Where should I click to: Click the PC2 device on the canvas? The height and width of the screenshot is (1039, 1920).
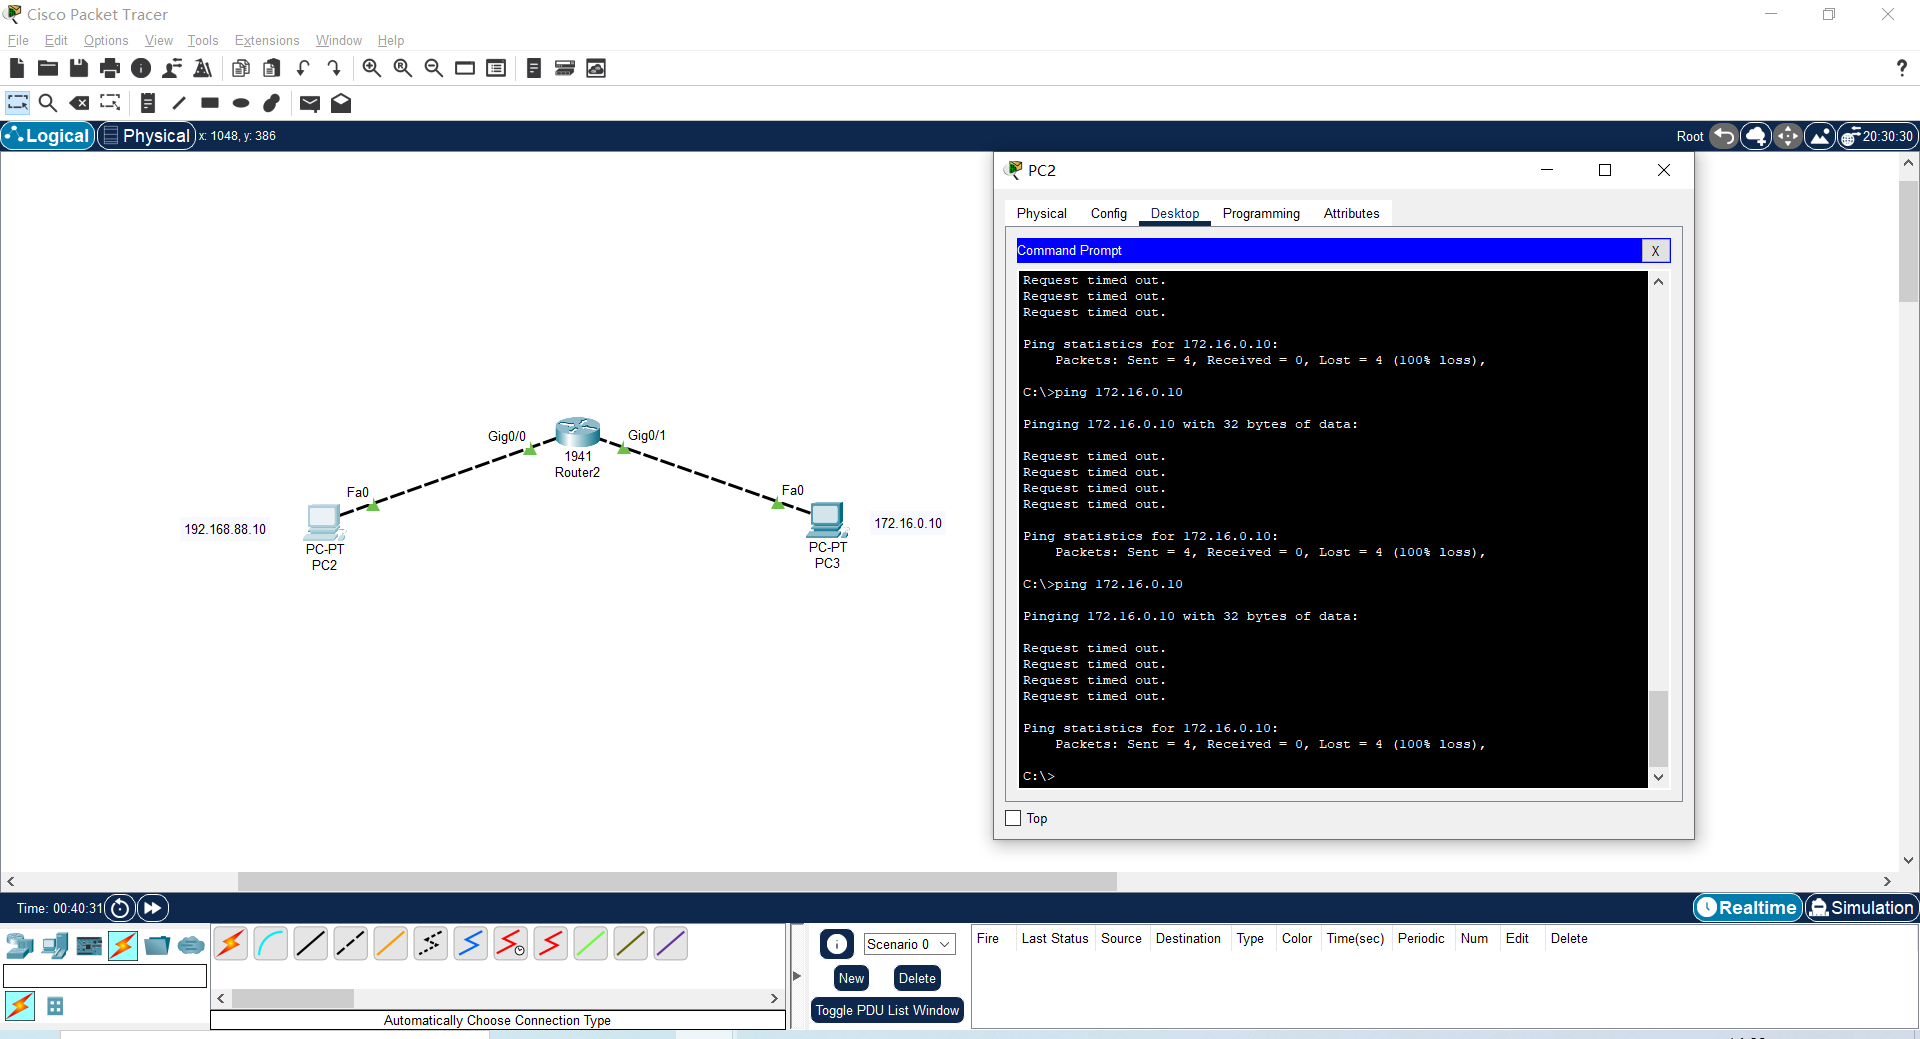pos(325,522)
